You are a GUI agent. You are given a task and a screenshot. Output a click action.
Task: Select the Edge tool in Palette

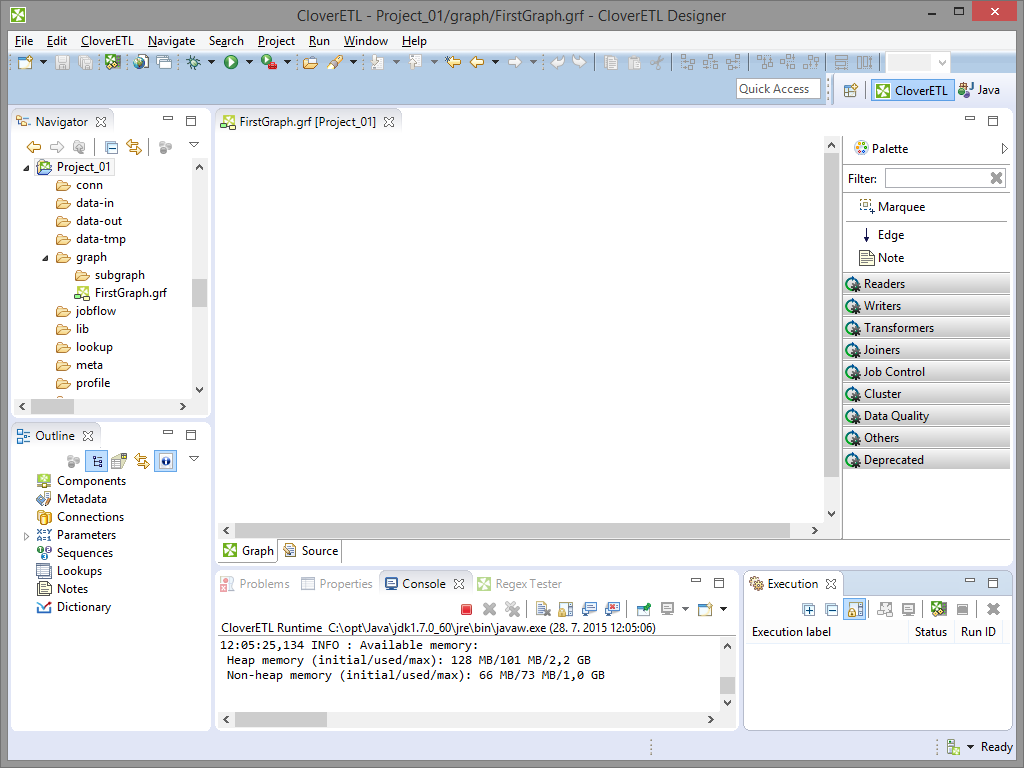pos(890,235)
